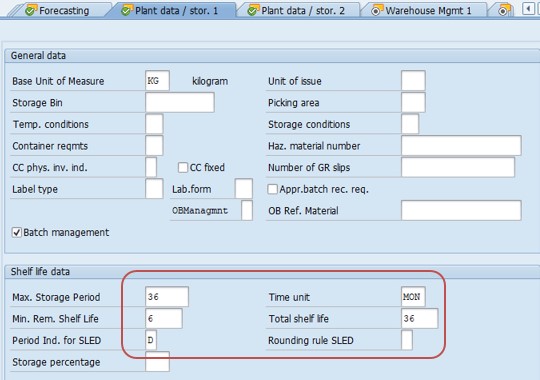Click the Label type field

pyautogui.click(x=154, y=189)
